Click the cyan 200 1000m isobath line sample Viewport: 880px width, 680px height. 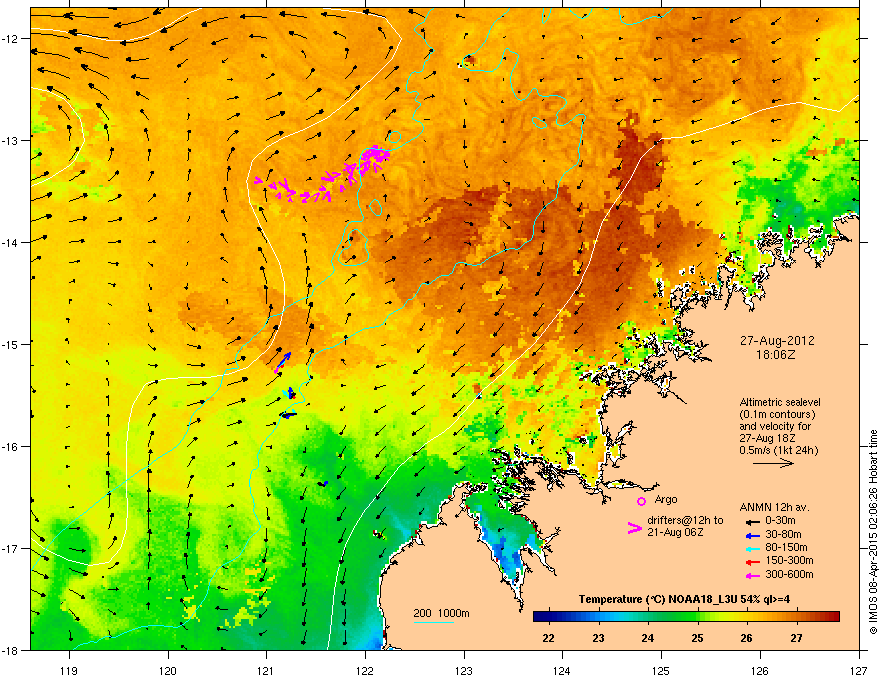433,622
